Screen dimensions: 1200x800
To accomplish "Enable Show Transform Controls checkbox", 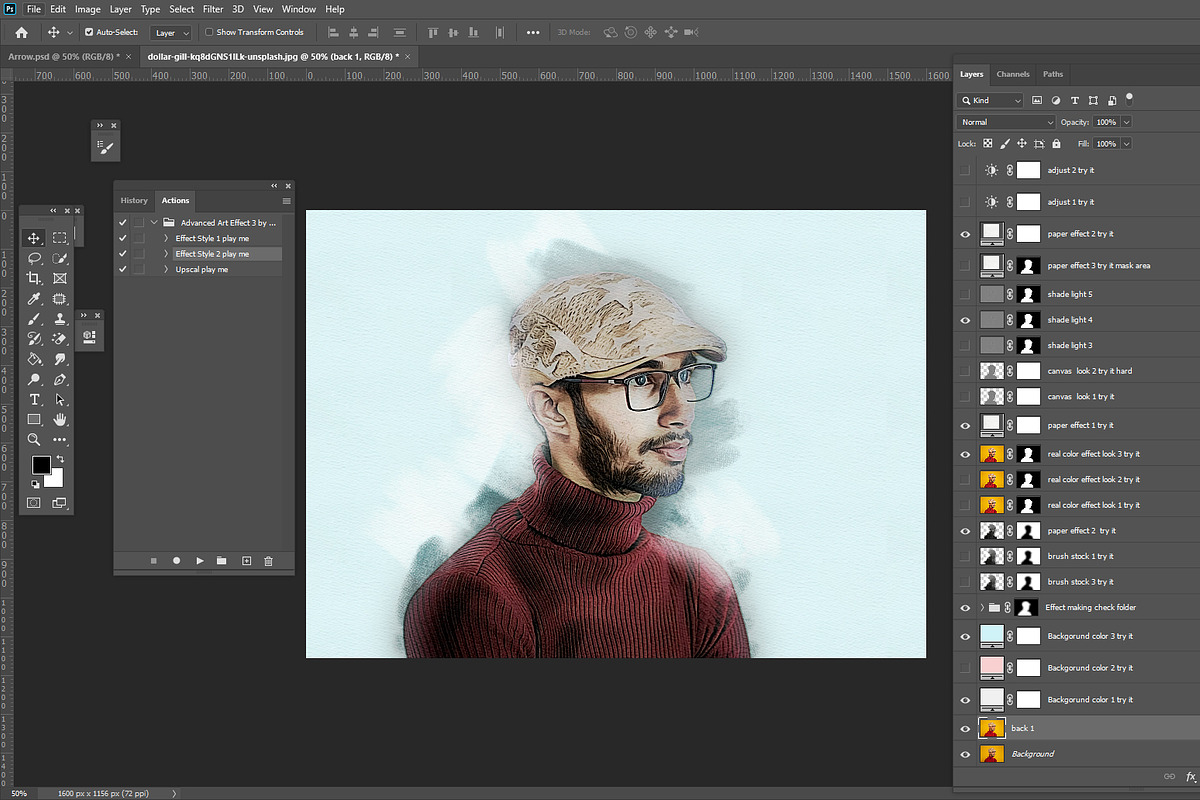I will 209,32.
